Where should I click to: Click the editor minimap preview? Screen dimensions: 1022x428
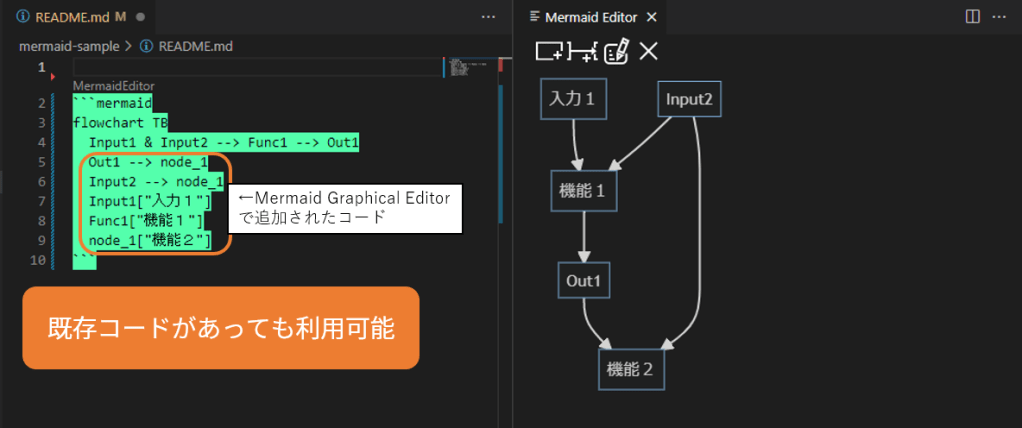click(x=467, y=68)
